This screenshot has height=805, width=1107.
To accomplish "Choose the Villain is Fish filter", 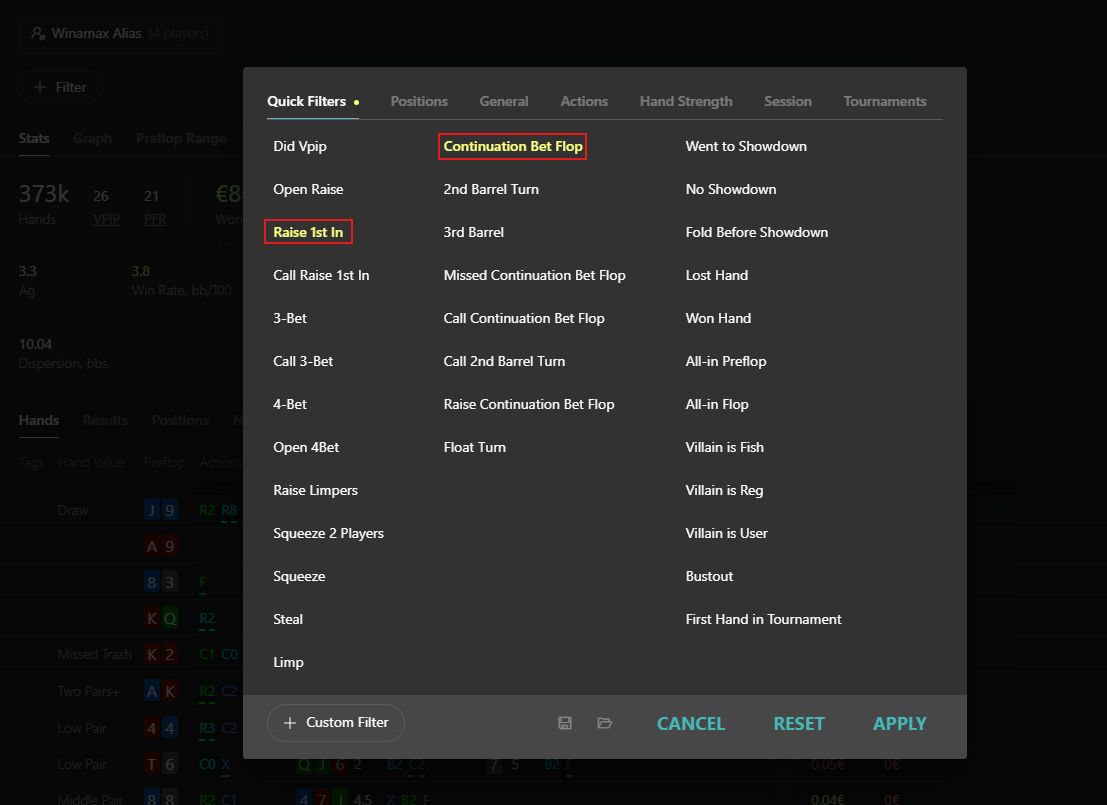I will click(724, 448).
